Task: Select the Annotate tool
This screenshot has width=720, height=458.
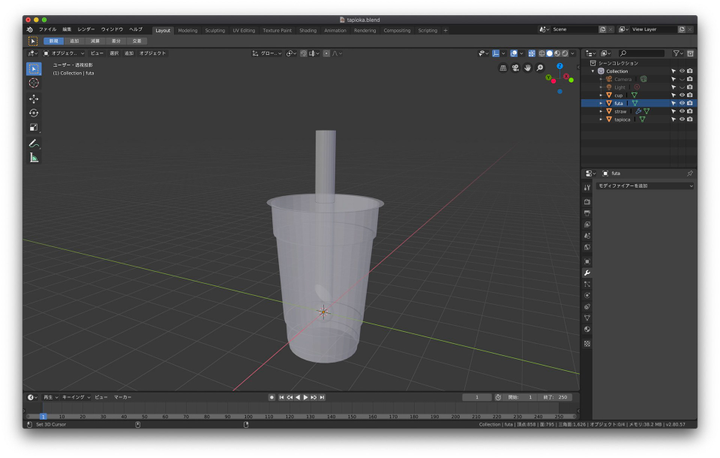Action: point(34,143)
